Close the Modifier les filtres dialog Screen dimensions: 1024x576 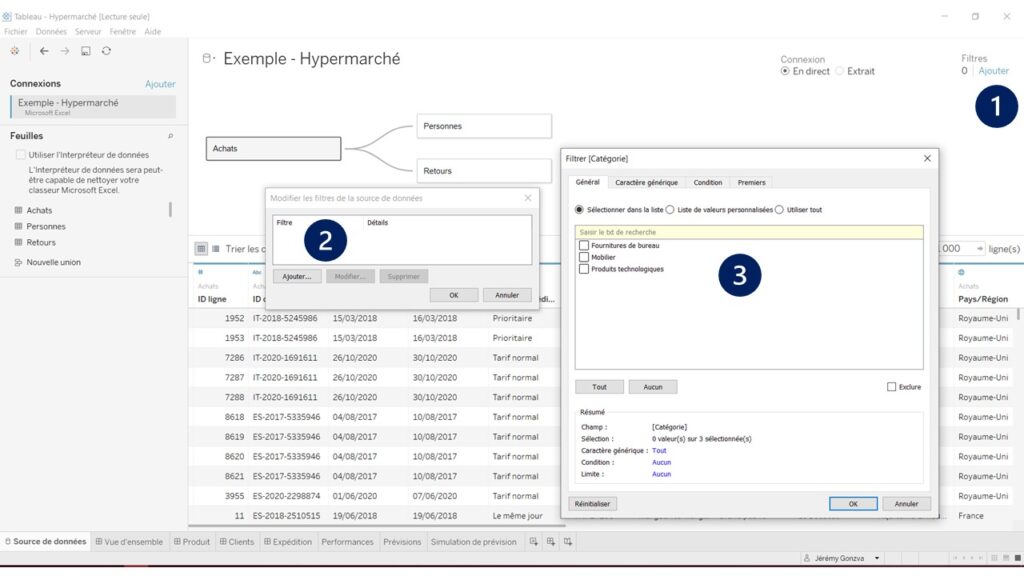528,198
